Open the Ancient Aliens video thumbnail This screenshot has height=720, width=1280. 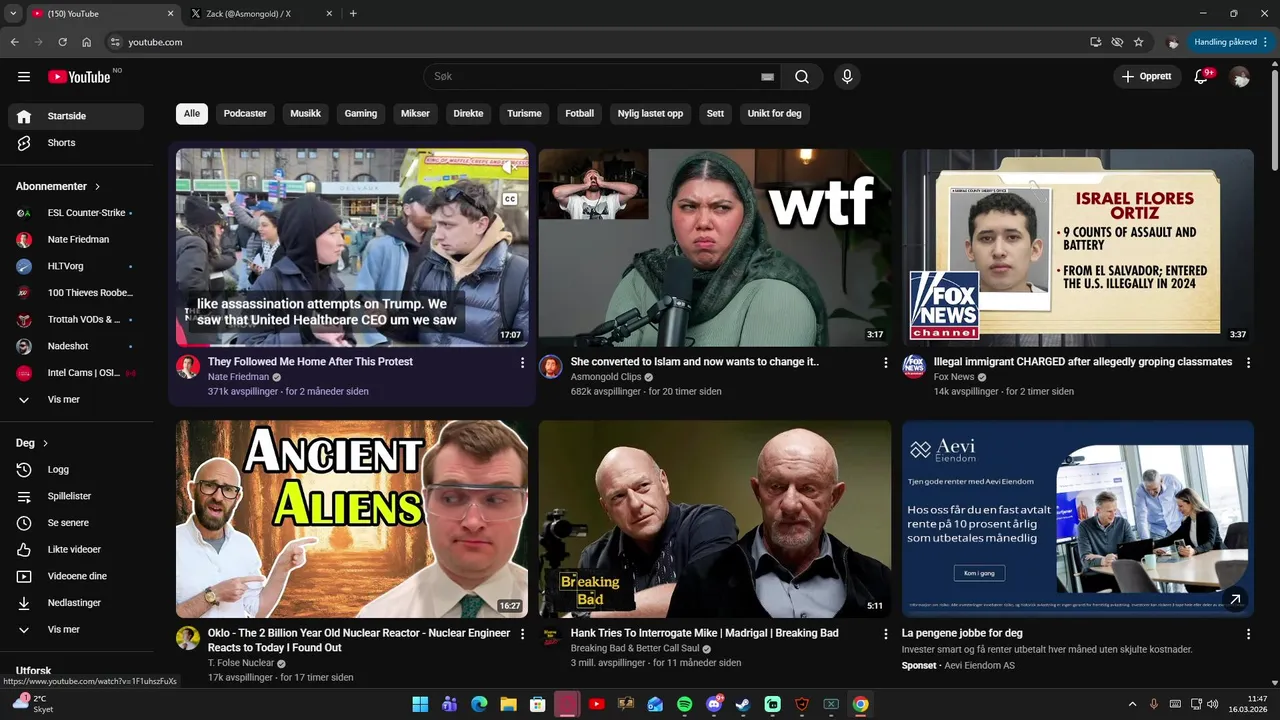[x=352, y=519]
